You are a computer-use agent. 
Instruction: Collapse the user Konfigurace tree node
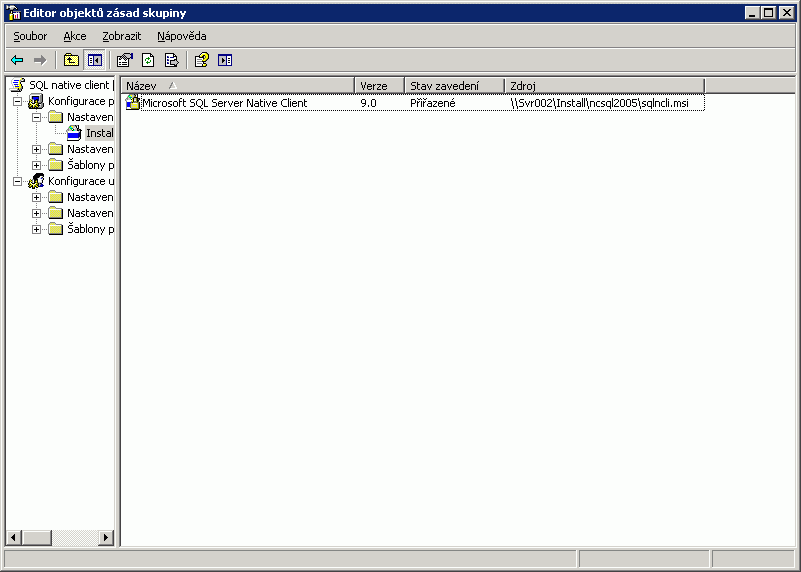[x=18, y=181]
